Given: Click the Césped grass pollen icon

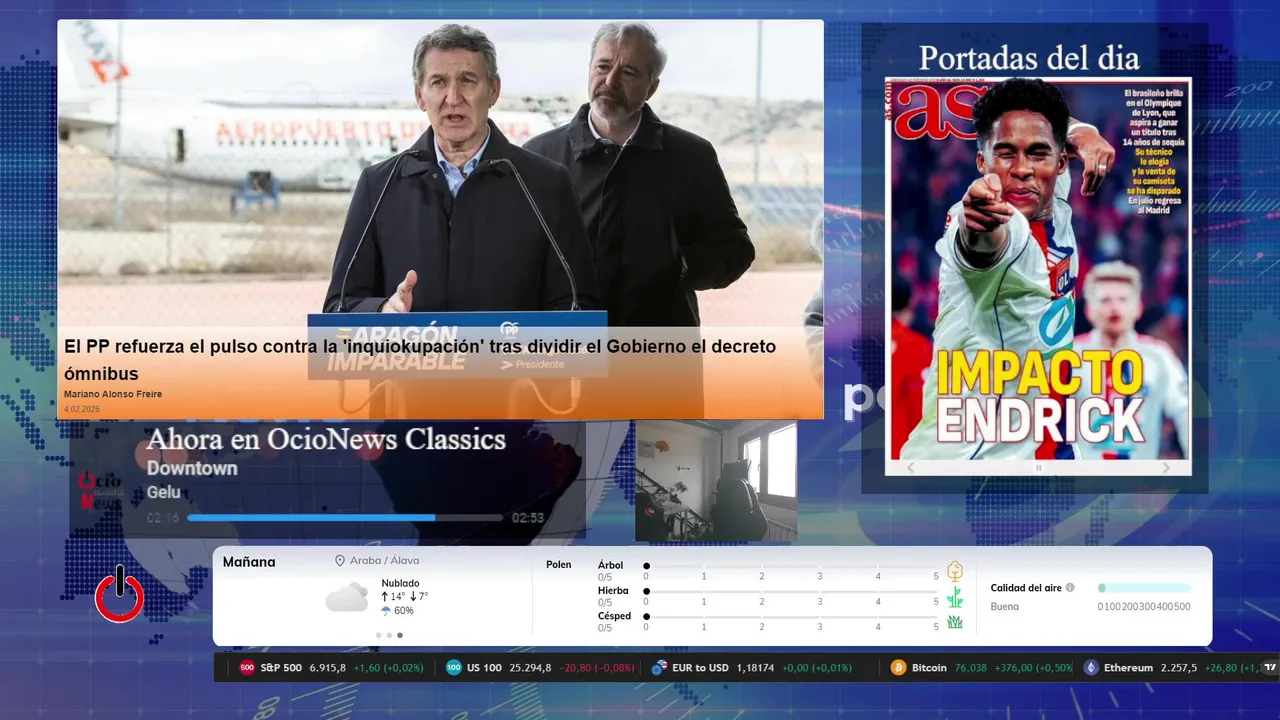Looking at the screenshot, I should (955, 622).
